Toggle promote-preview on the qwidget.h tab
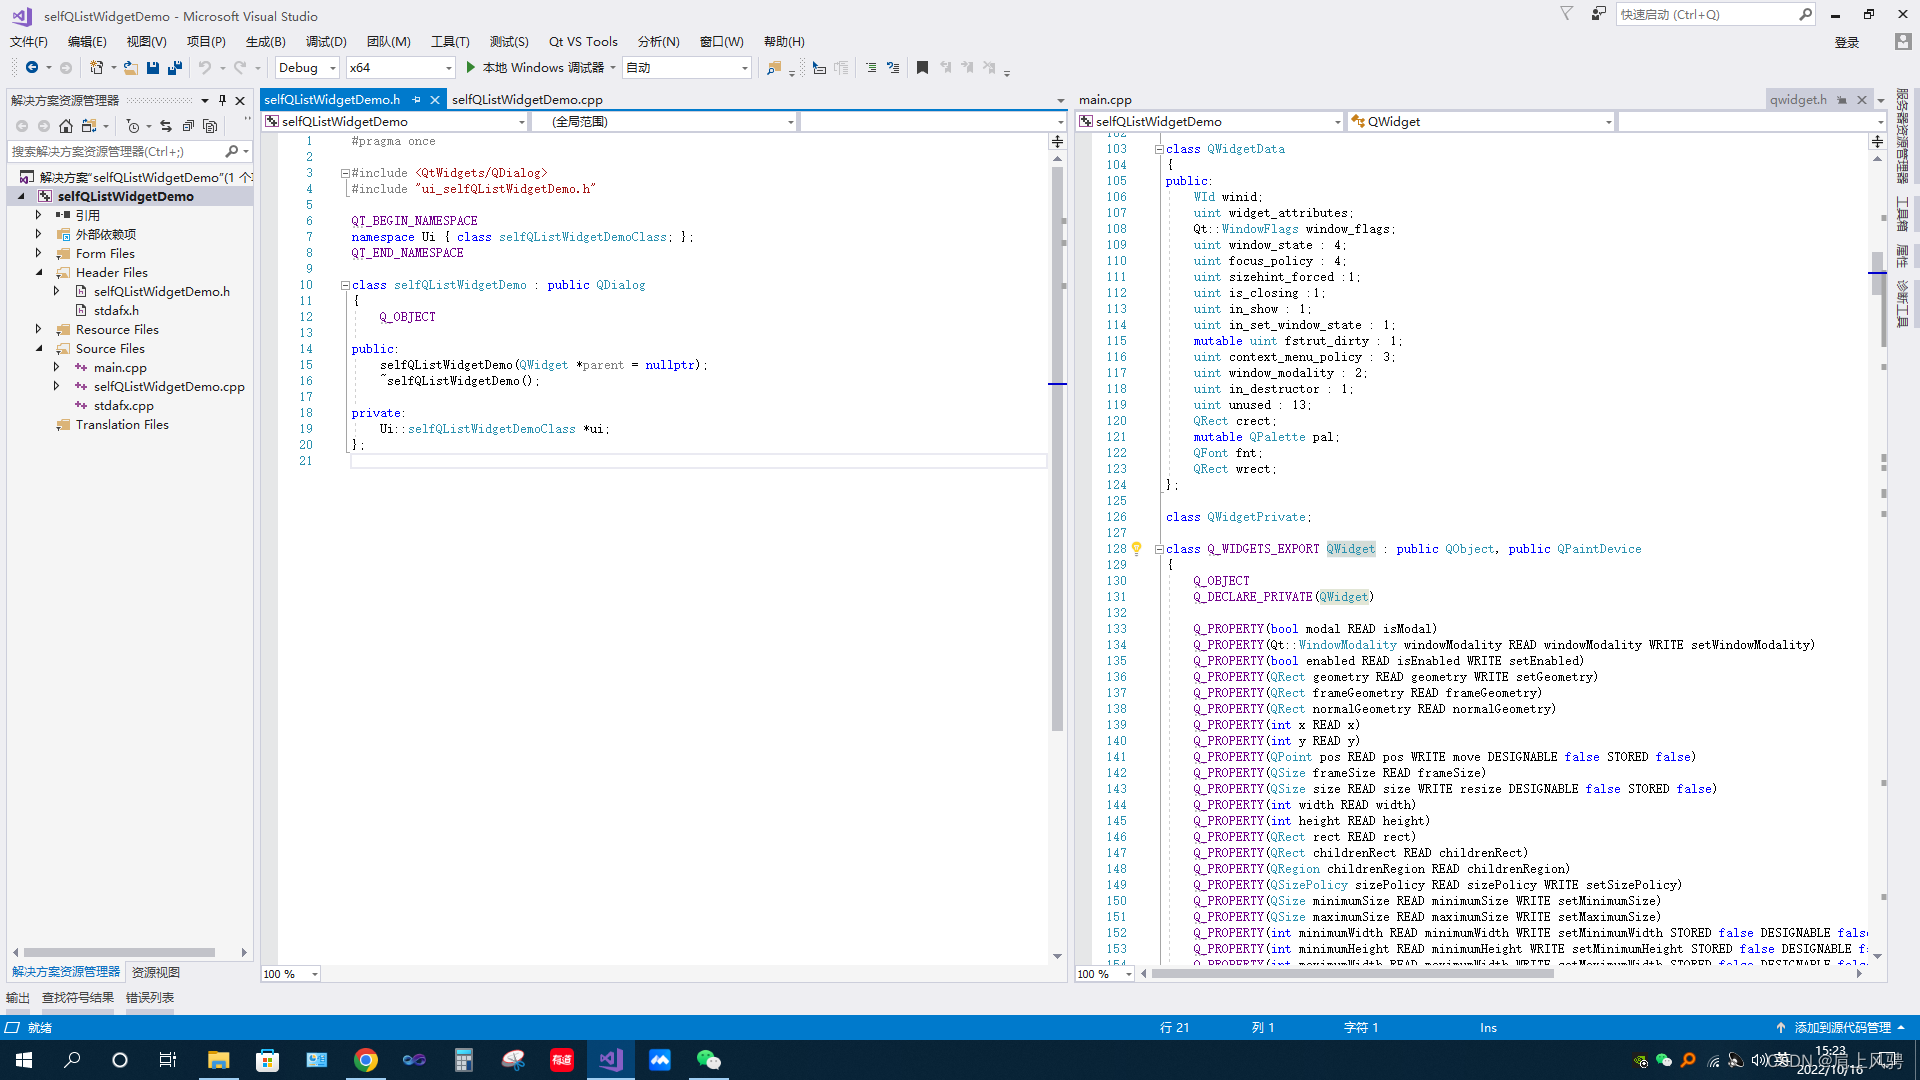The width and height of the screenshot is (1920, 1080). click(1842, 99)
